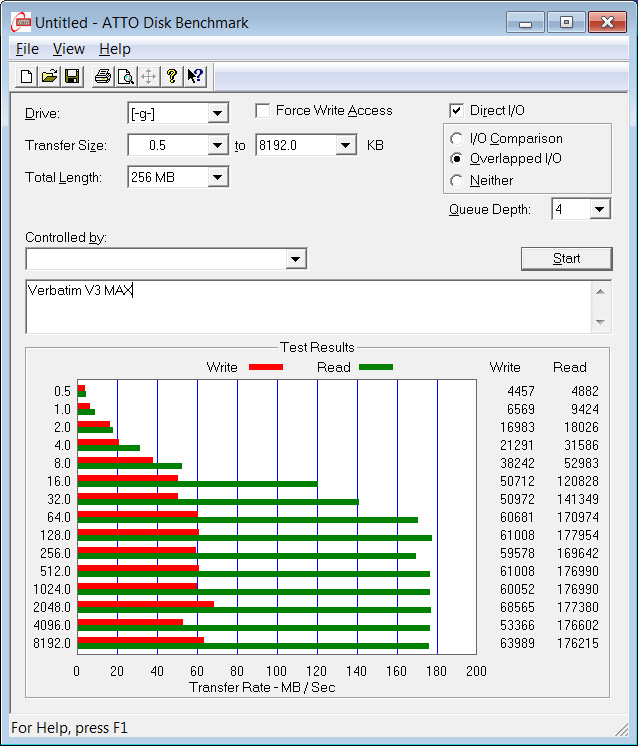Open the File menu
The width and height of the screenshot is (638, 746).
(x=27, y=49)
